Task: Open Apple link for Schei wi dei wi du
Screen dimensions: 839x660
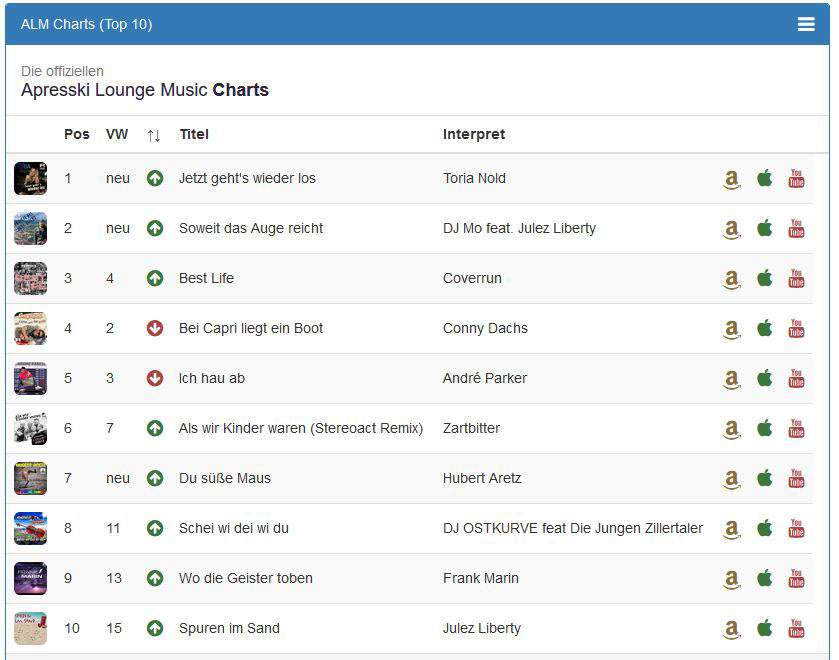Action: (x=765, y=528)
